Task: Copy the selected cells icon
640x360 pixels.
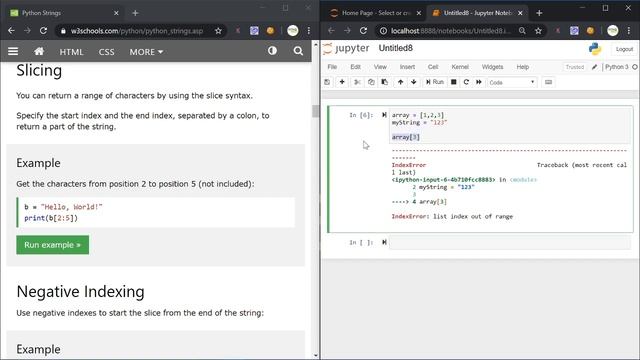Action: (371, 82)
